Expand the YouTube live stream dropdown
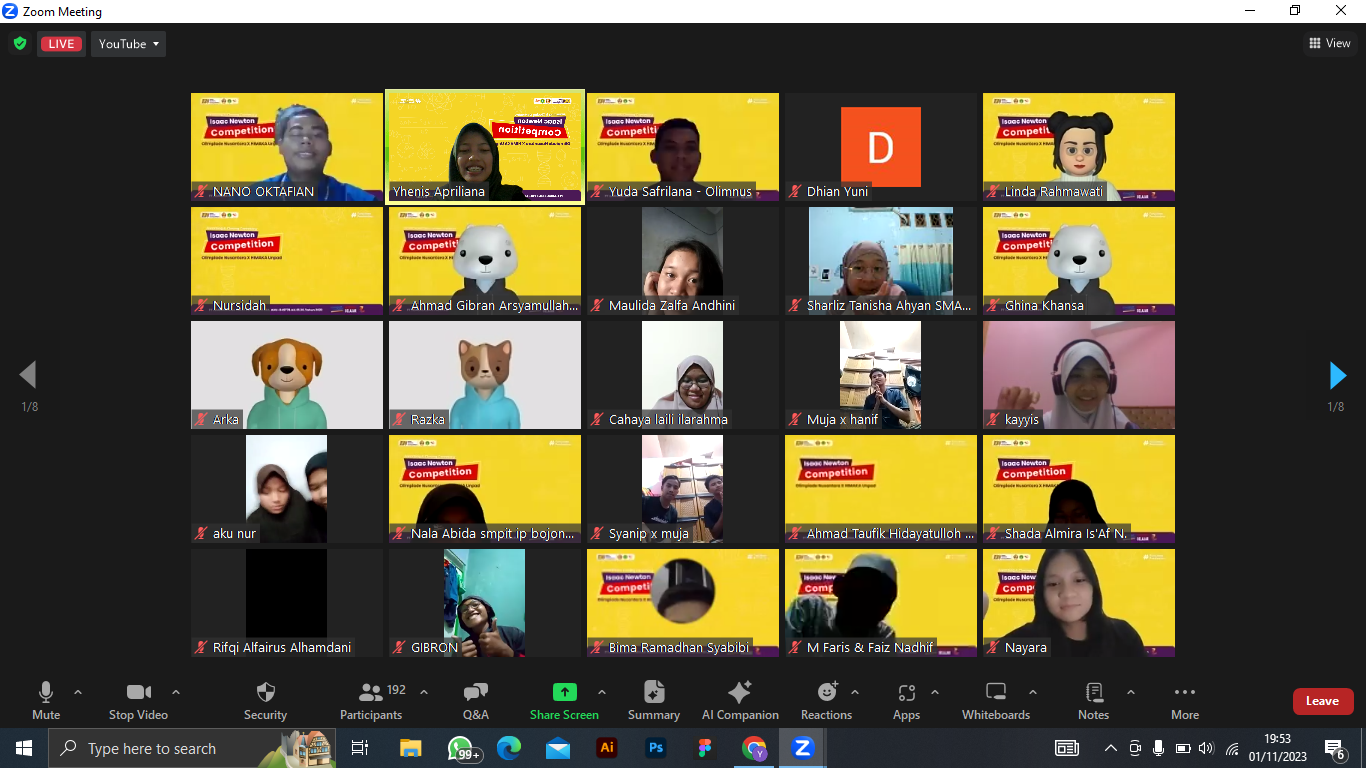 pyautogui.click(x=129, y=44)
